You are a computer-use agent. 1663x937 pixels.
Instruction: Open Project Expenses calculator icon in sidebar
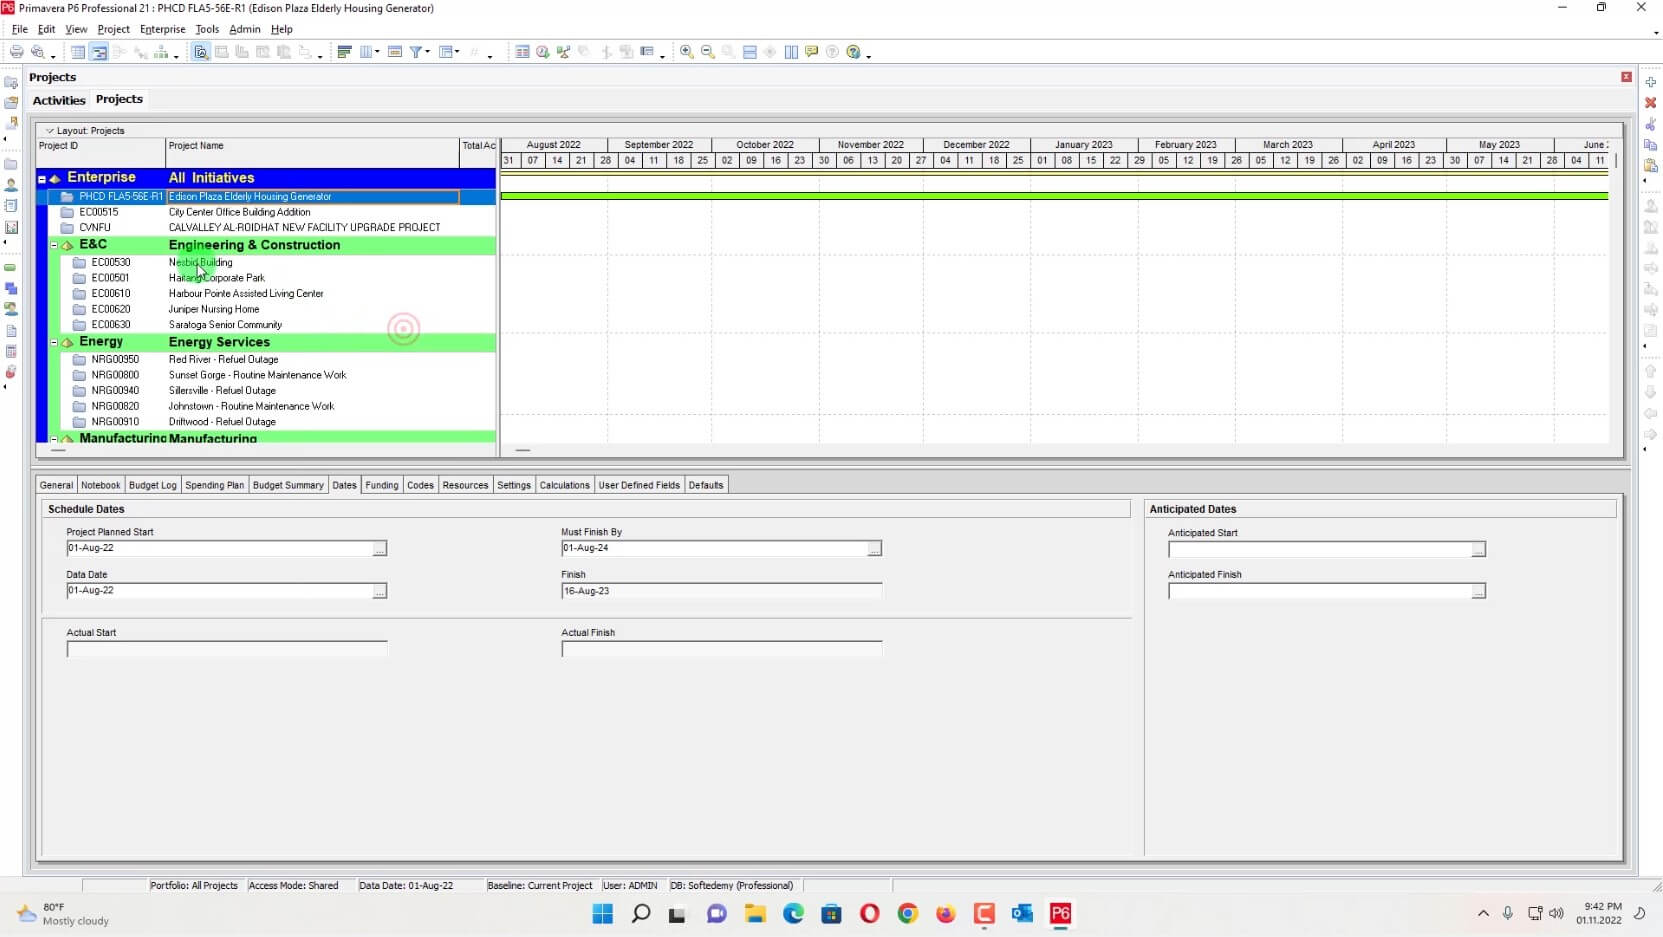click(x=11, y=352)
